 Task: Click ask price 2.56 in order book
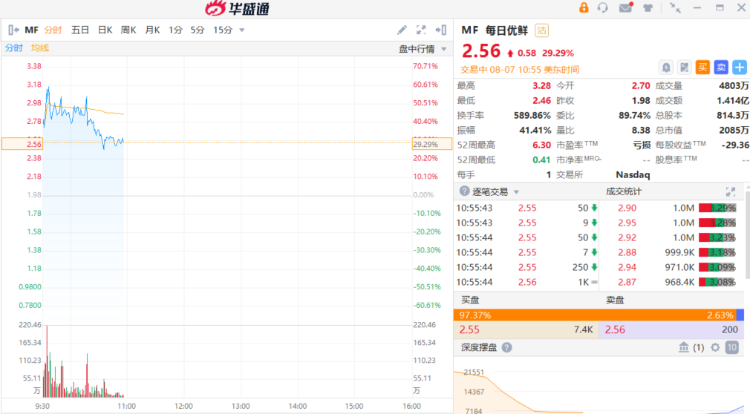(615, 329)
